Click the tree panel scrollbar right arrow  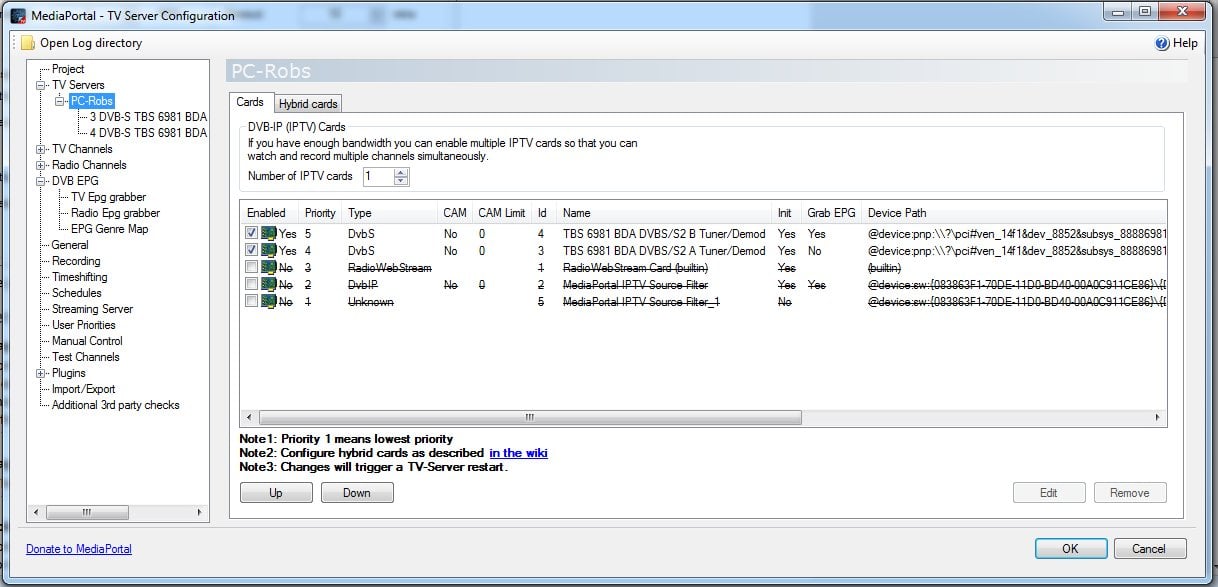201,512
